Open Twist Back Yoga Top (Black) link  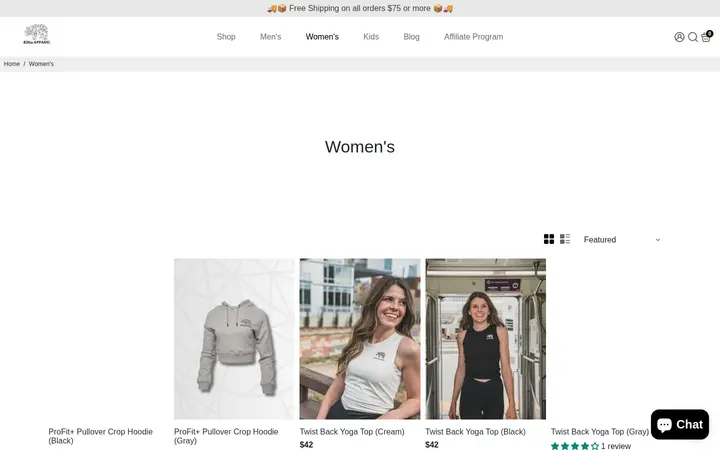(x=475, y=432)
